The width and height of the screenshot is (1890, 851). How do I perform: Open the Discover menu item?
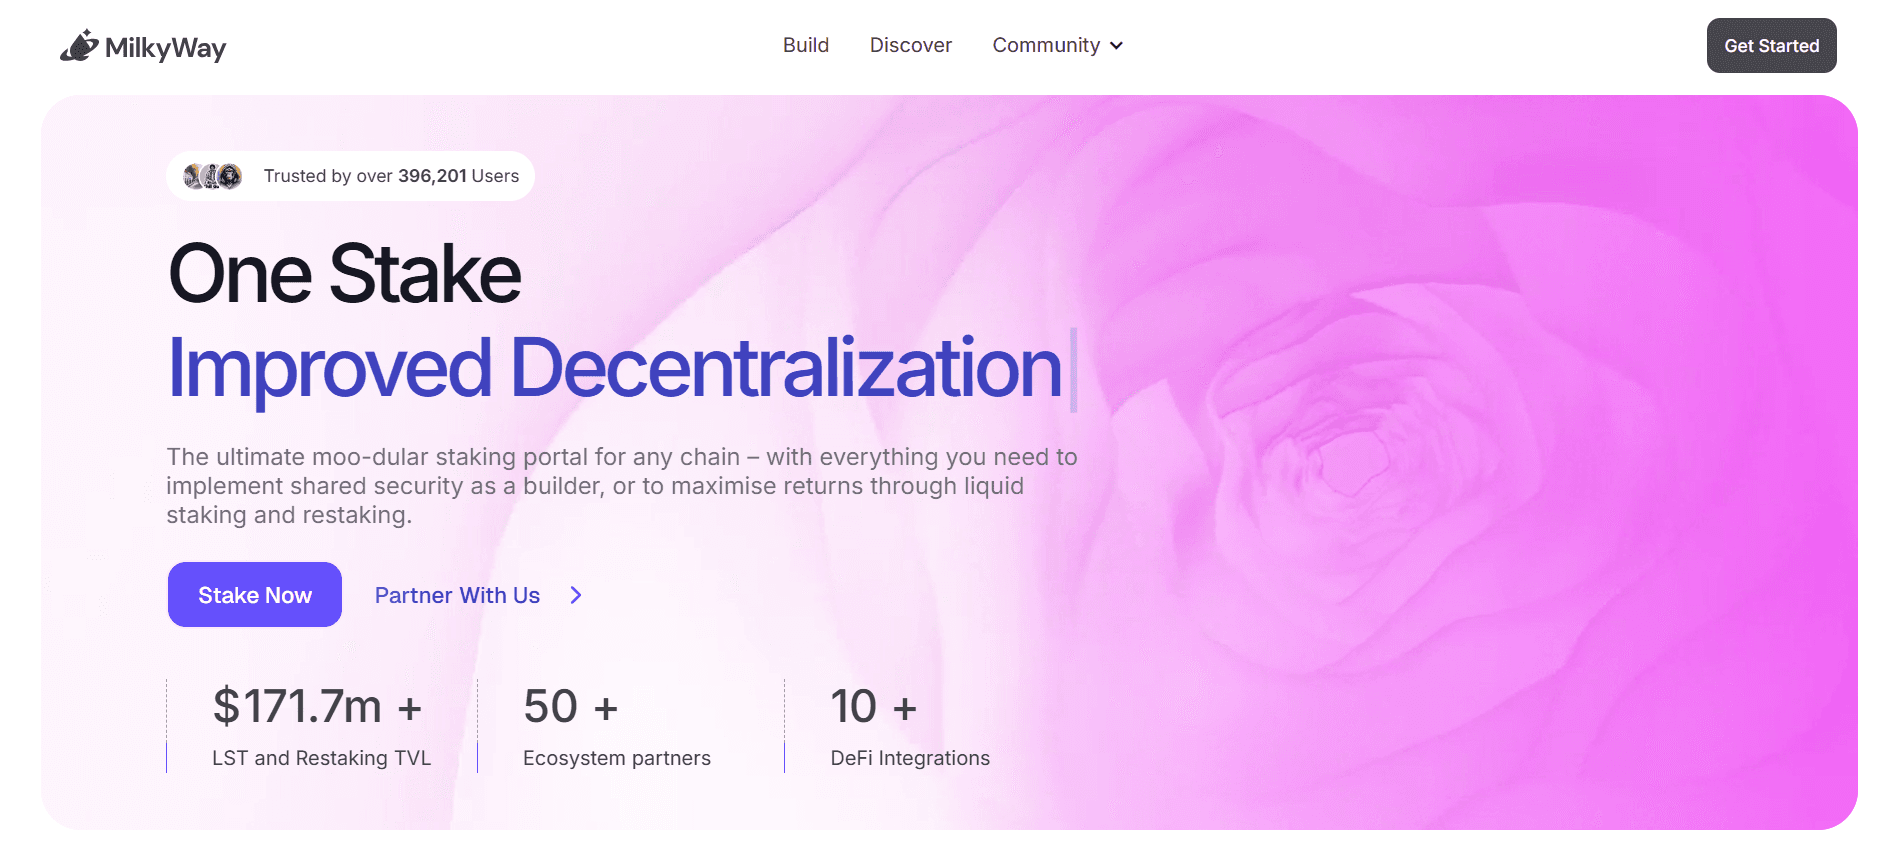coord(911,45)
